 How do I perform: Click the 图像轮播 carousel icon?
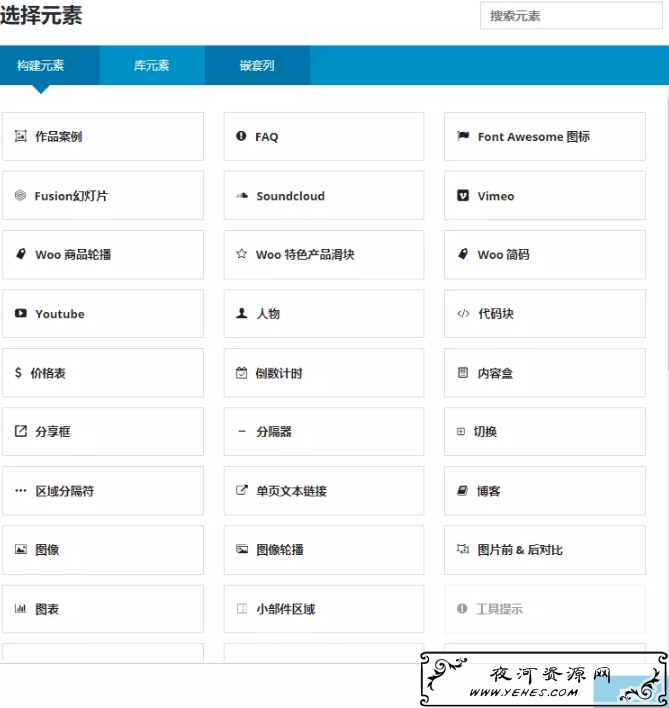pyautogui.click(x=242, y=549)
